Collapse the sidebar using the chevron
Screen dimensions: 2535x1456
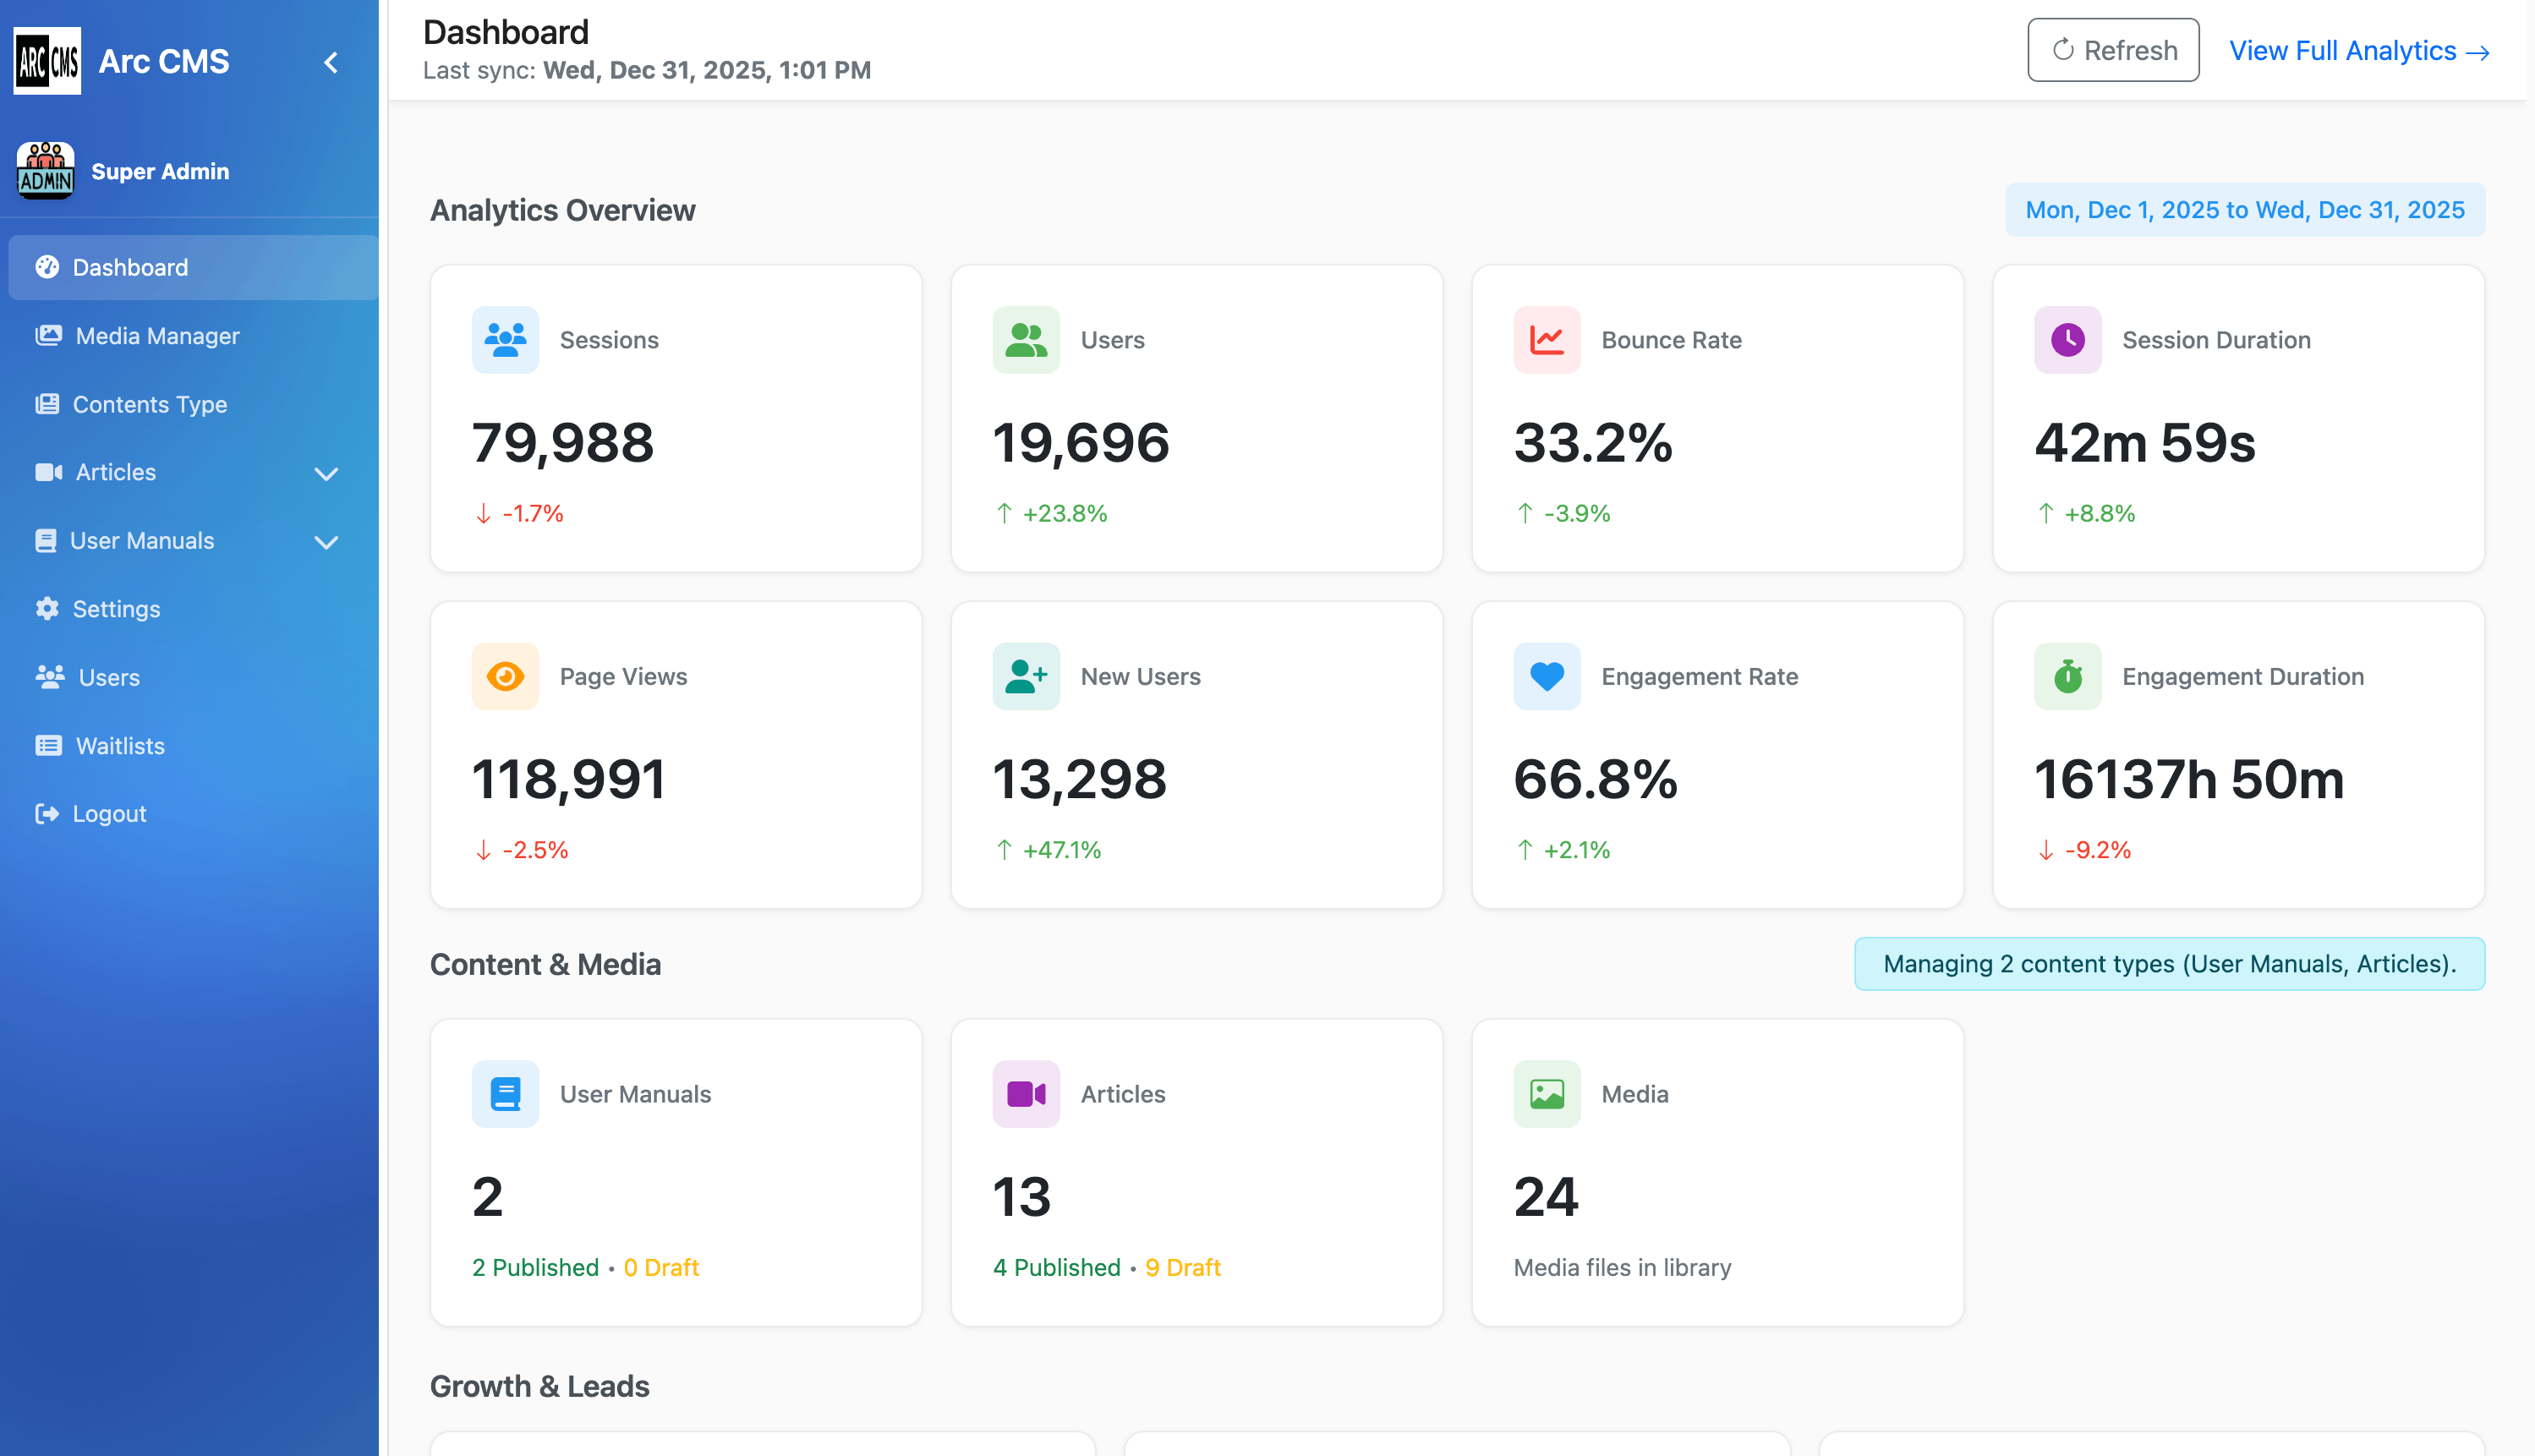click(x=330, y=61)
